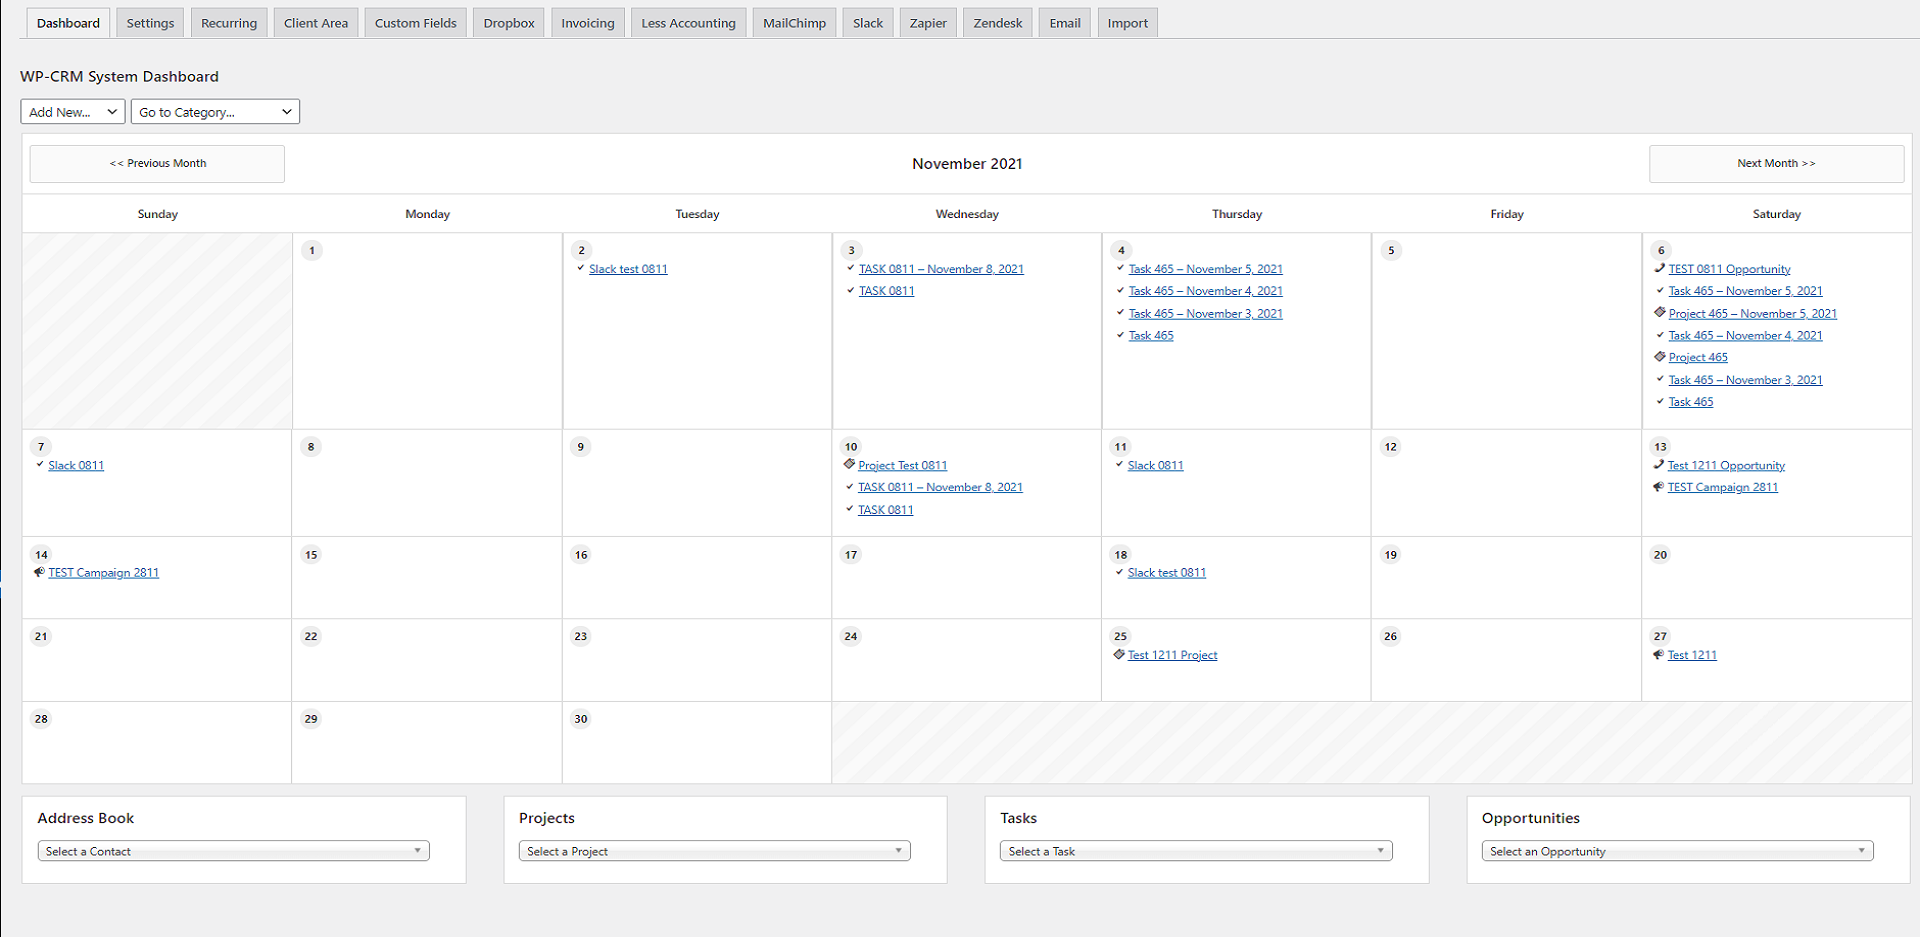The height and width of the screenshot is (937, 1920).
Task: Click tag icon beside Project 465 on November 6
Action: pyautogui.click(x=1660, y=356)
